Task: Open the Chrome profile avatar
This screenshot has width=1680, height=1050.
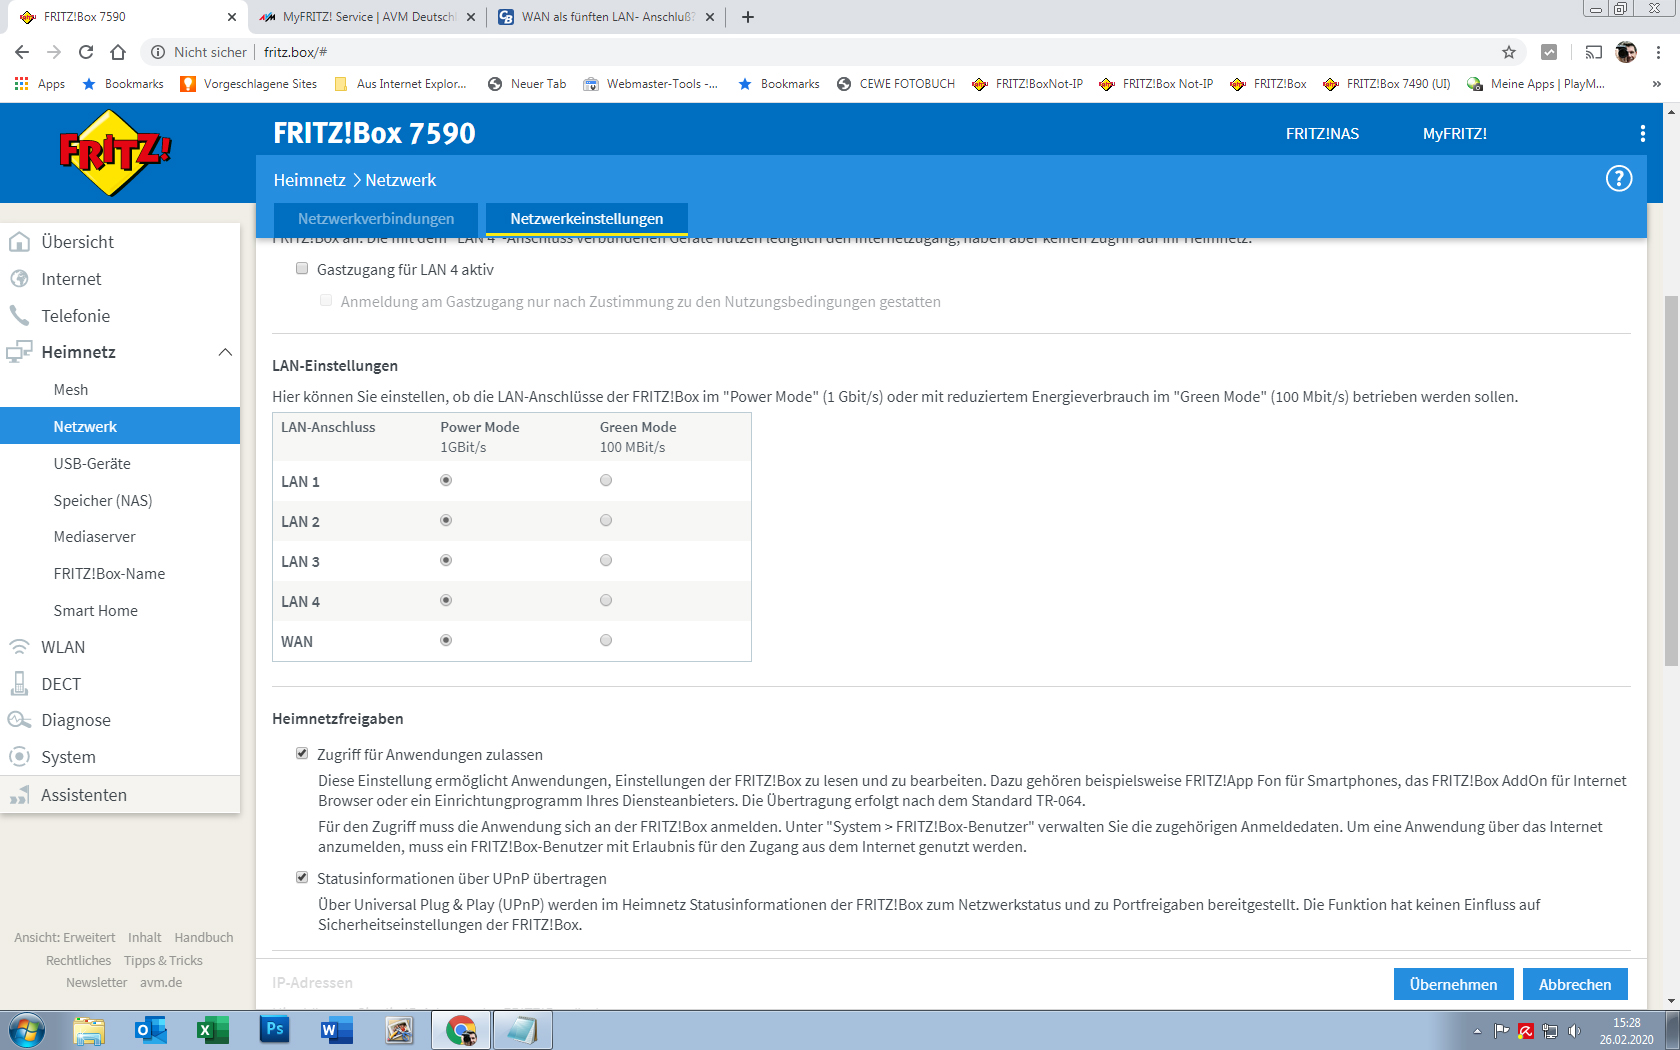Action: point(1626,52)
